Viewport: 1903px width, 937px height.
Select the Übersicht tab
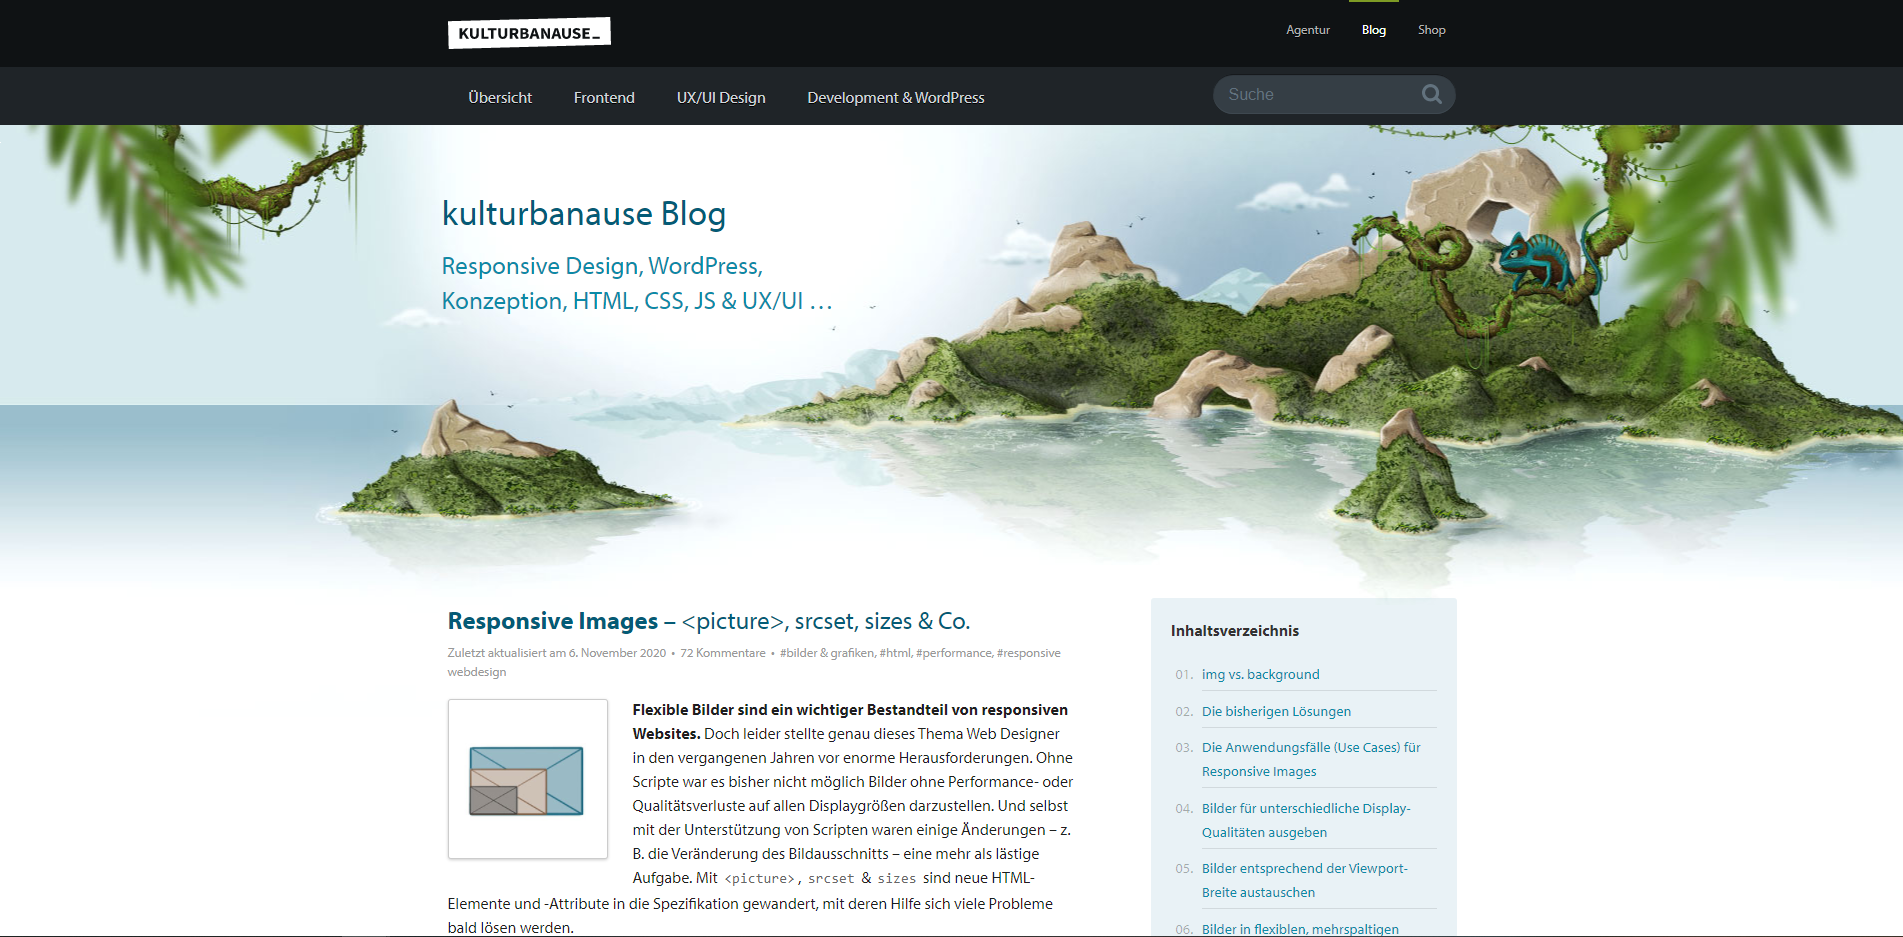(x=500, y=98)
